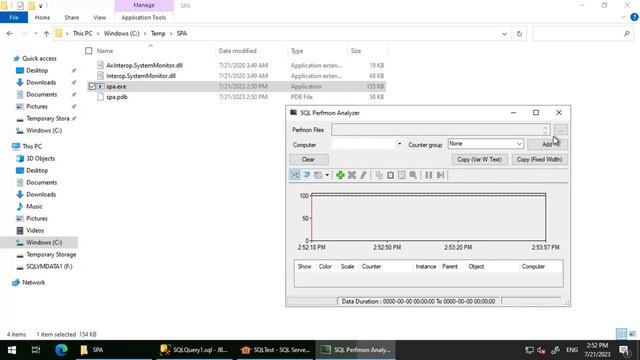This screenshot has height=360, width=640.
Task: Click Change Graph Type icon
Action: click(318, 175)
